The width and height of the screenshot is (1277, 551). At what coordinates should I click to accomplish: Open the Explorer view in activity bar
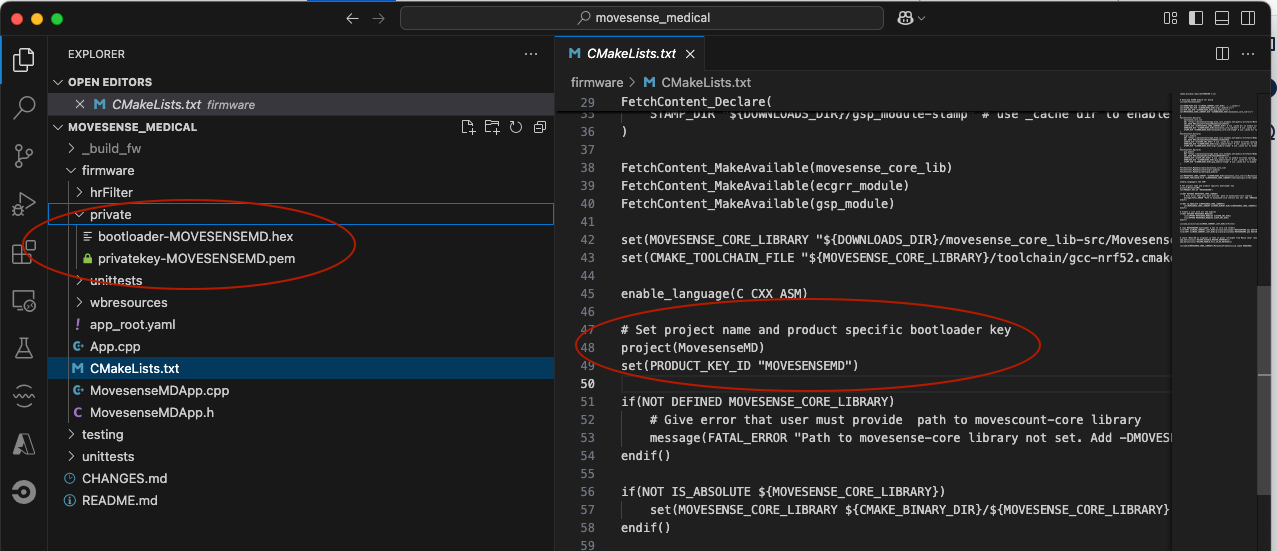[x=24, y=60]
